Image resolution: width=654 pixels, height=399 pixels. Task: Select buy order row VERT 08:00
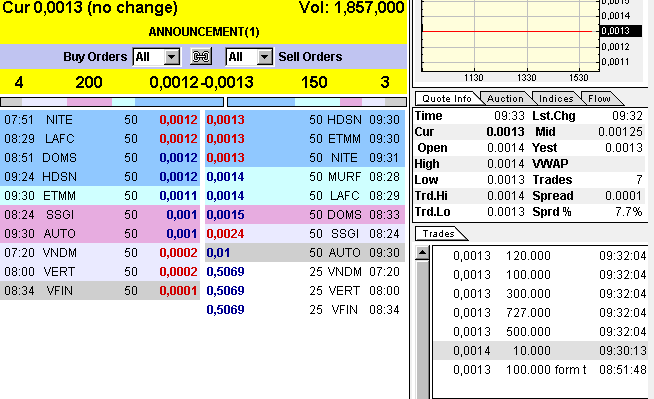[100, 271]
